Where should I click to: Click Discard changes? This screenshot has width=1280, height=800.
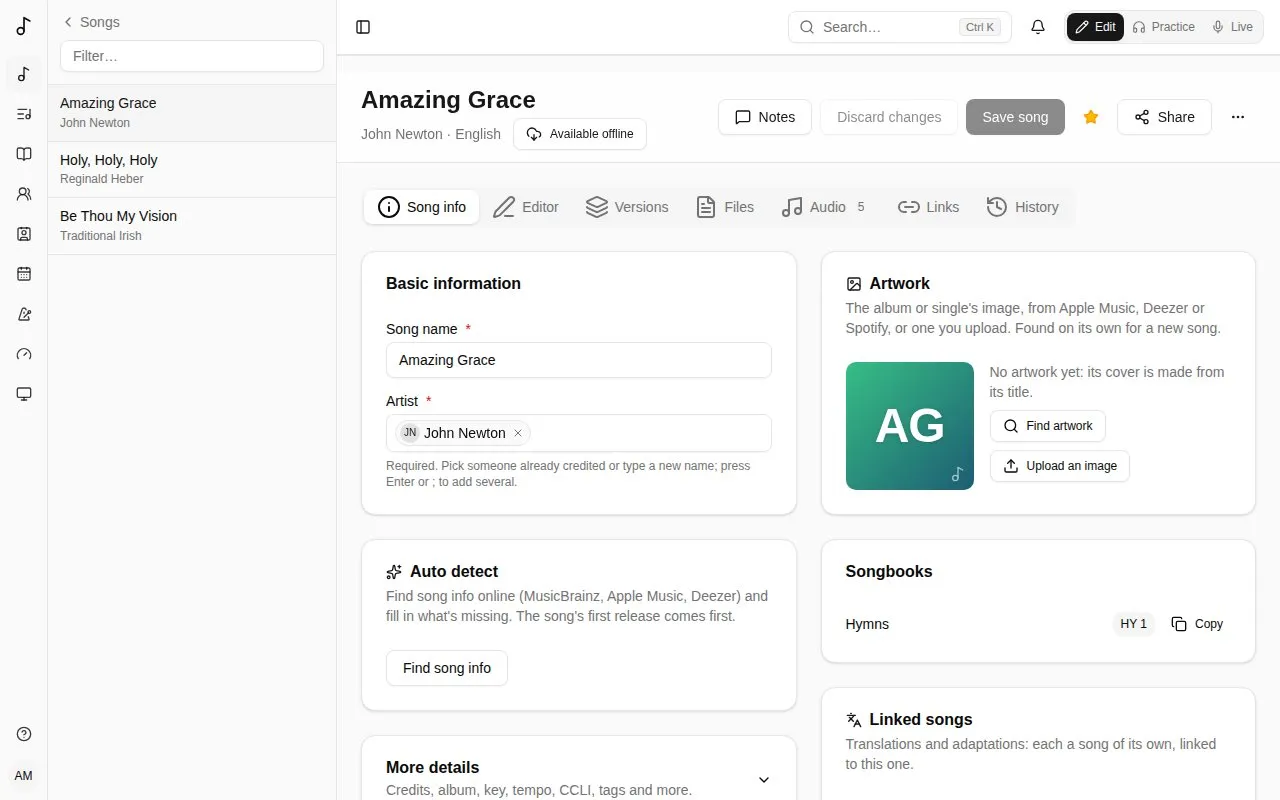click(x=889, y=117)
